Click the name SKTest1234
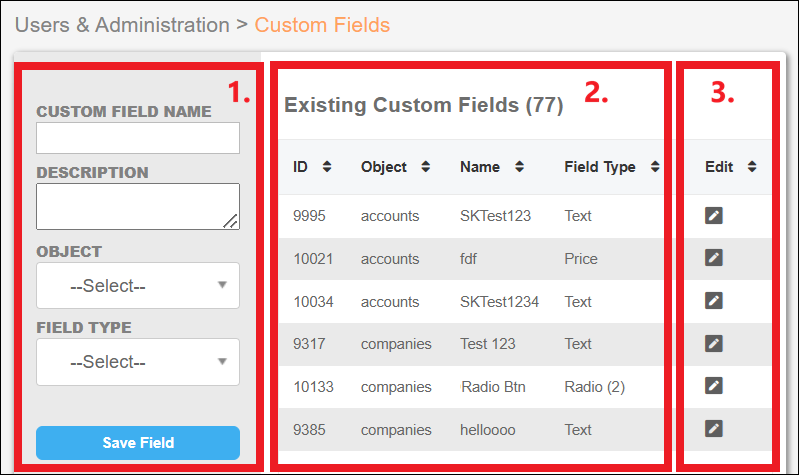This screenshot has width=799, height=475. 499,302
